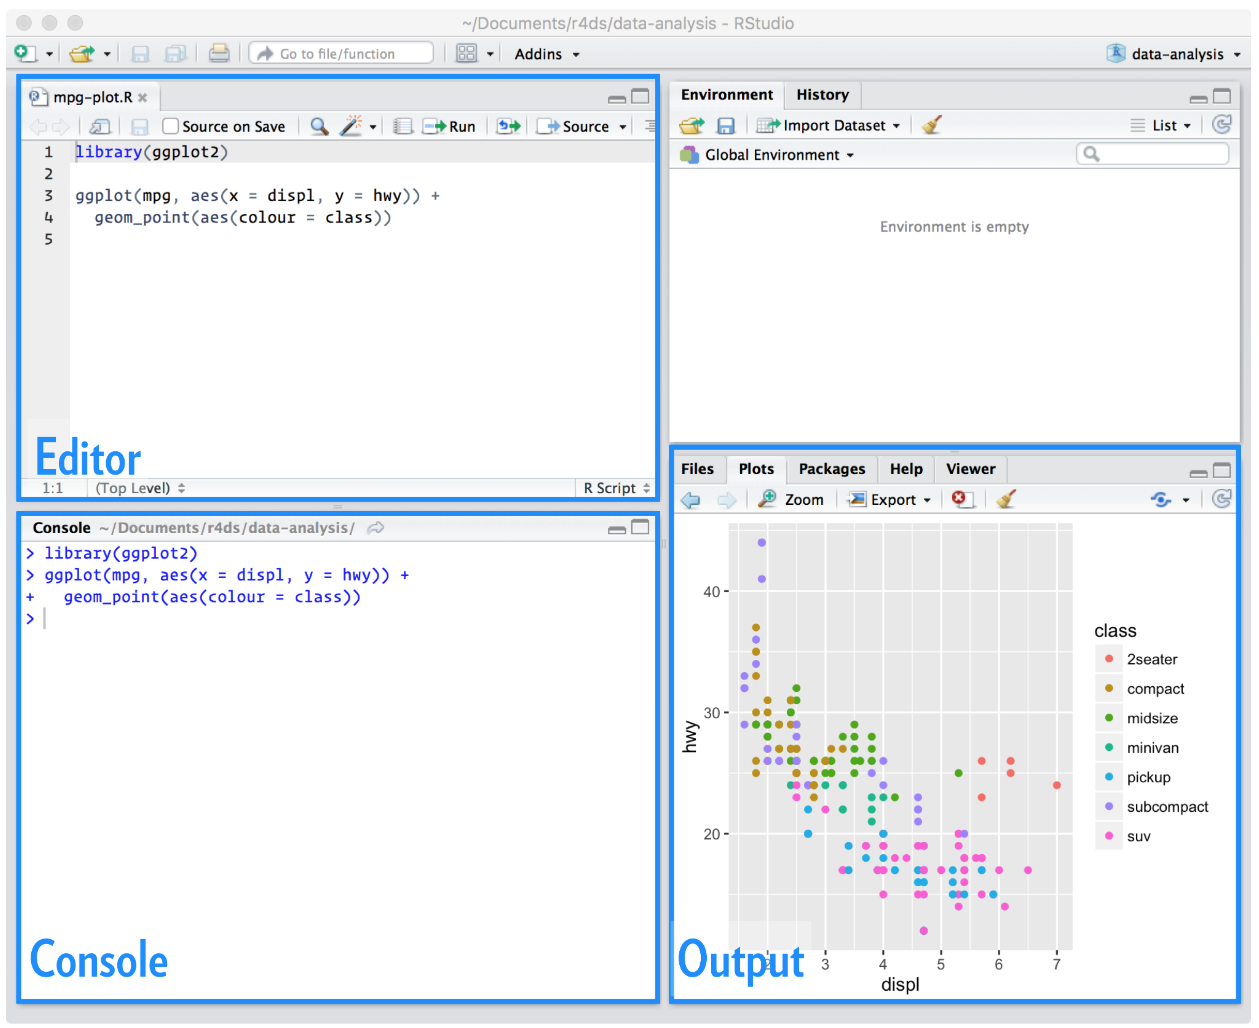Click the Save Workspace disk icon in Environment
Image resolution: width=1259 pixels, height=1028 pixels.
pos(726,126)
